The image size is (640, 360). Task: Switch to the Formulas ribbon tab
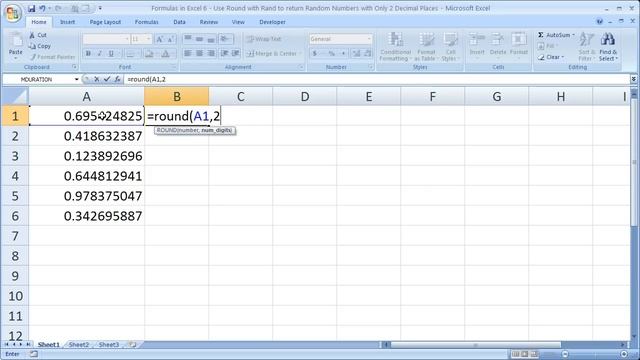(147, 22)
